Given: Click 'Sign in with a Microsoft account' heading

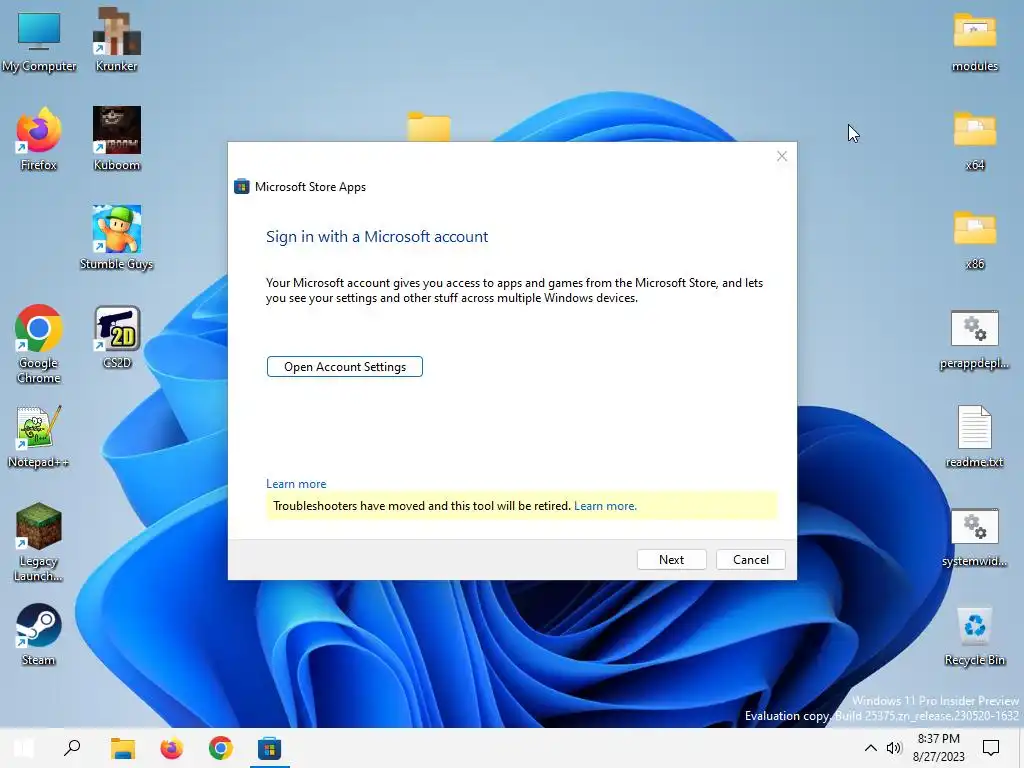Looking at the screenshot, I should tap(377, 237).
